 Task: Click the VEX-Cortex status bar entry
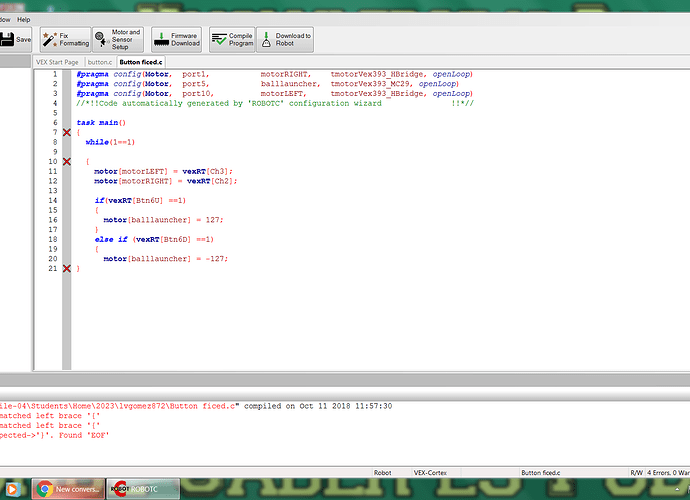430,473
